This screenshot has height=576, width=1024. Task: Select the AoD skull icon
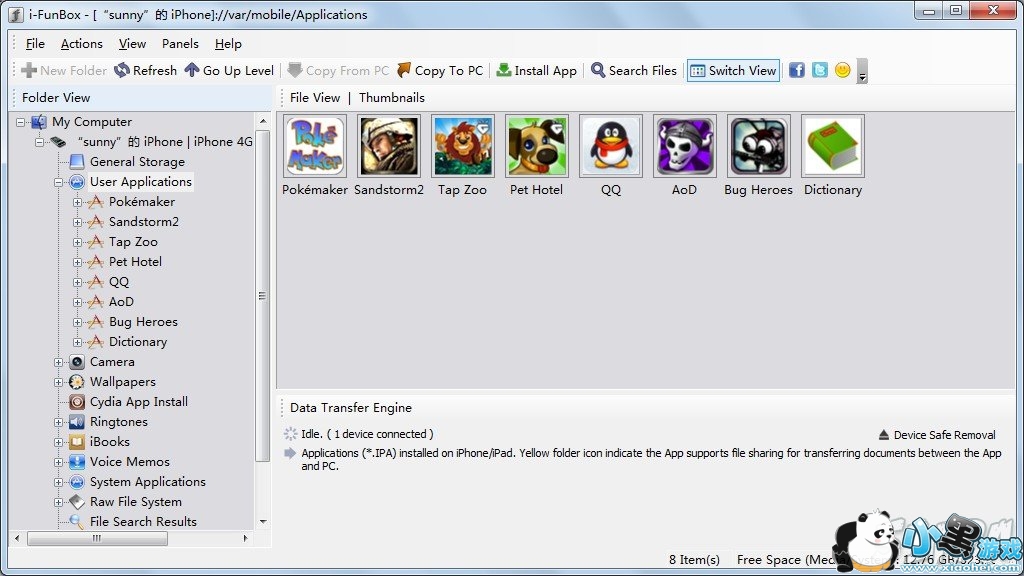click(684, 146)
